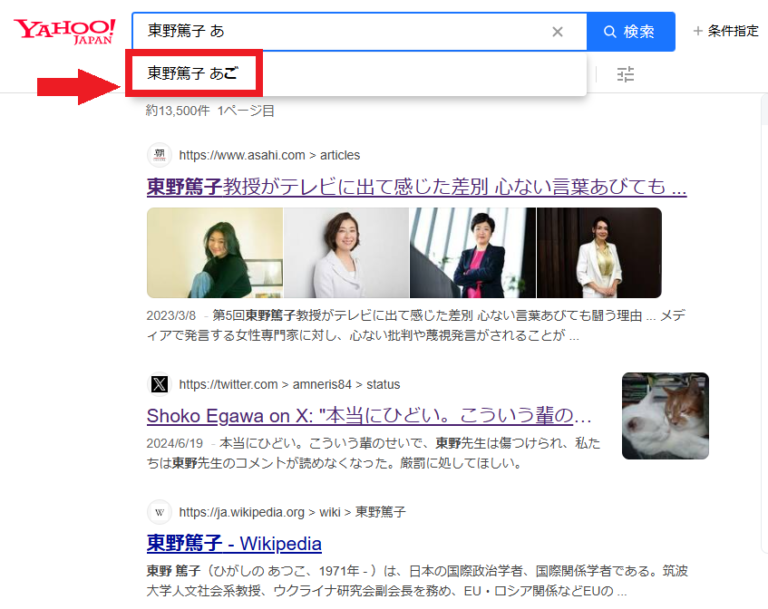
Task: Open thumbnail of woman in white jacket
Action: [346, 253]
